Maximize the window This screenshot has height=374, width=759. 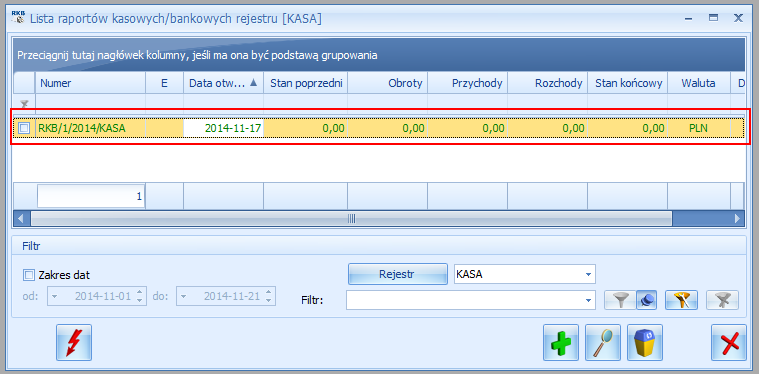(x=713, y=18)
